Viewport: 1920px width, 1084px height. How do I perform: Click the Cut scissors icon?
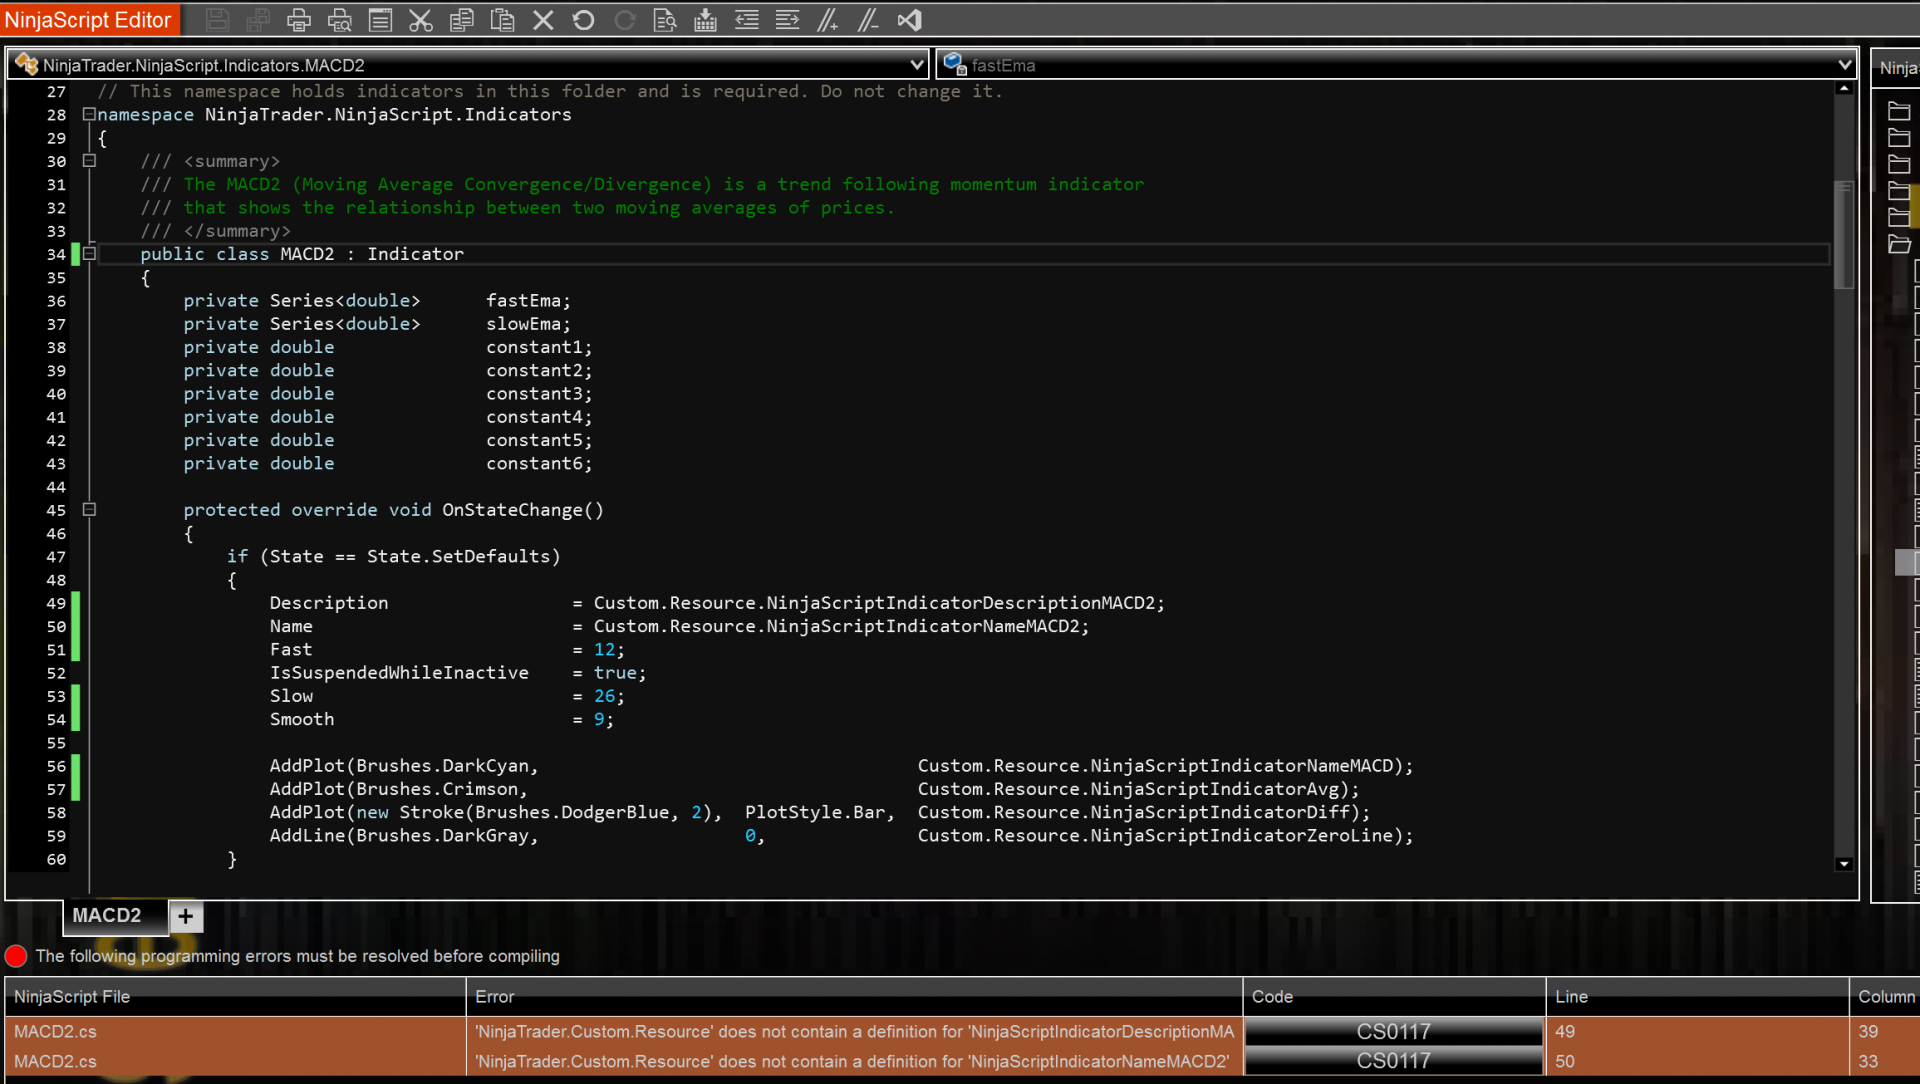(x=421, y=20)
